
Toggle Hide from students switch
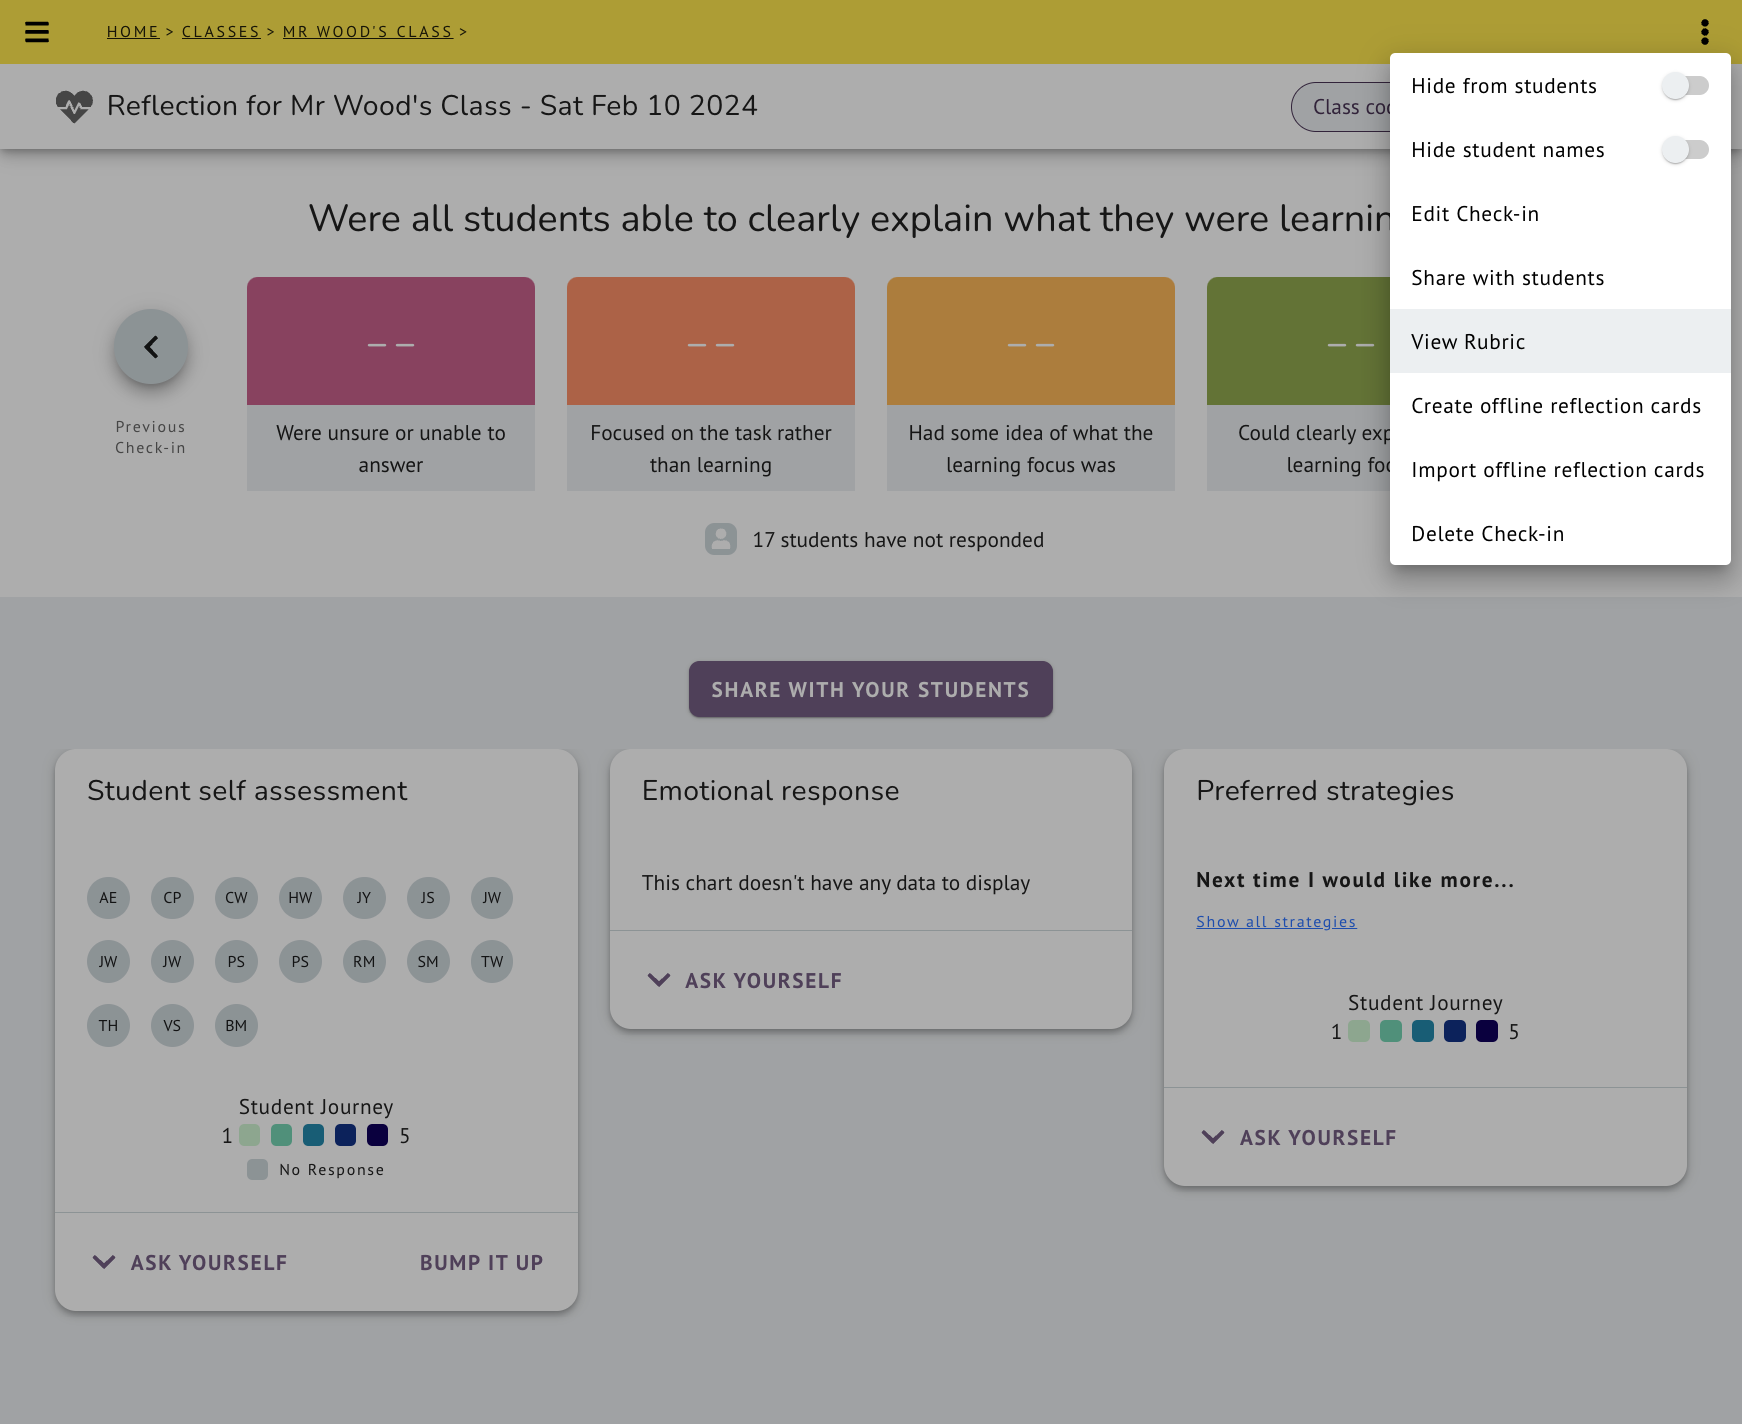coord(1685,86)
